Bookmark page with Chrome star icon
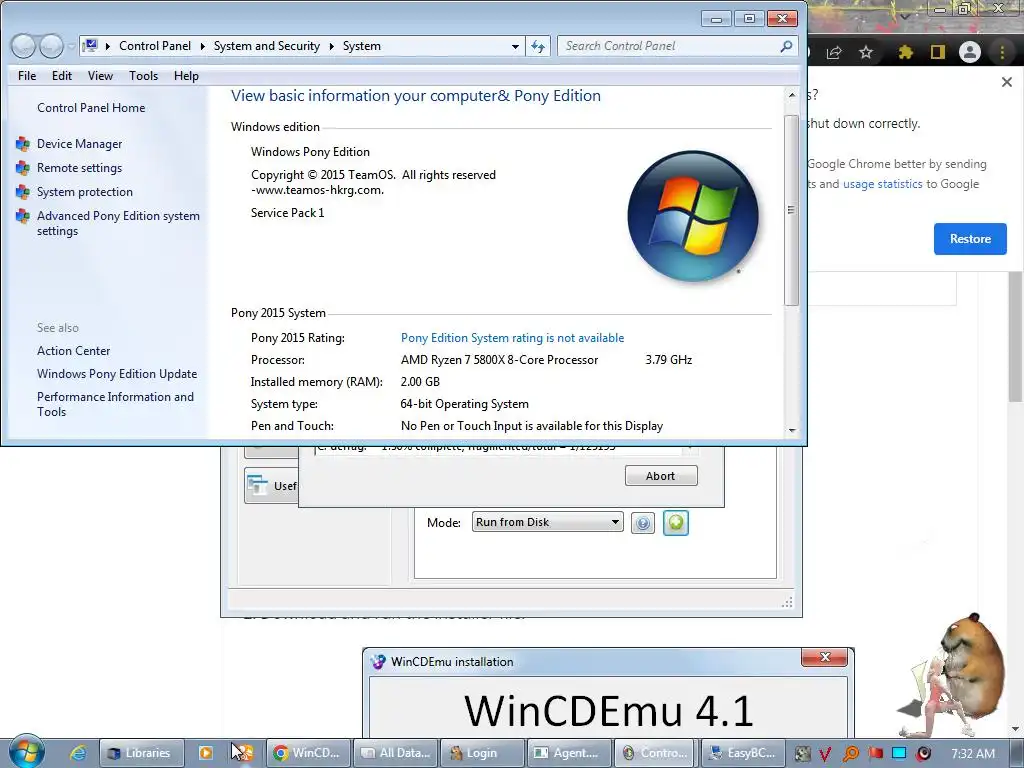1024x768 pixels. [x=866, y=52]
